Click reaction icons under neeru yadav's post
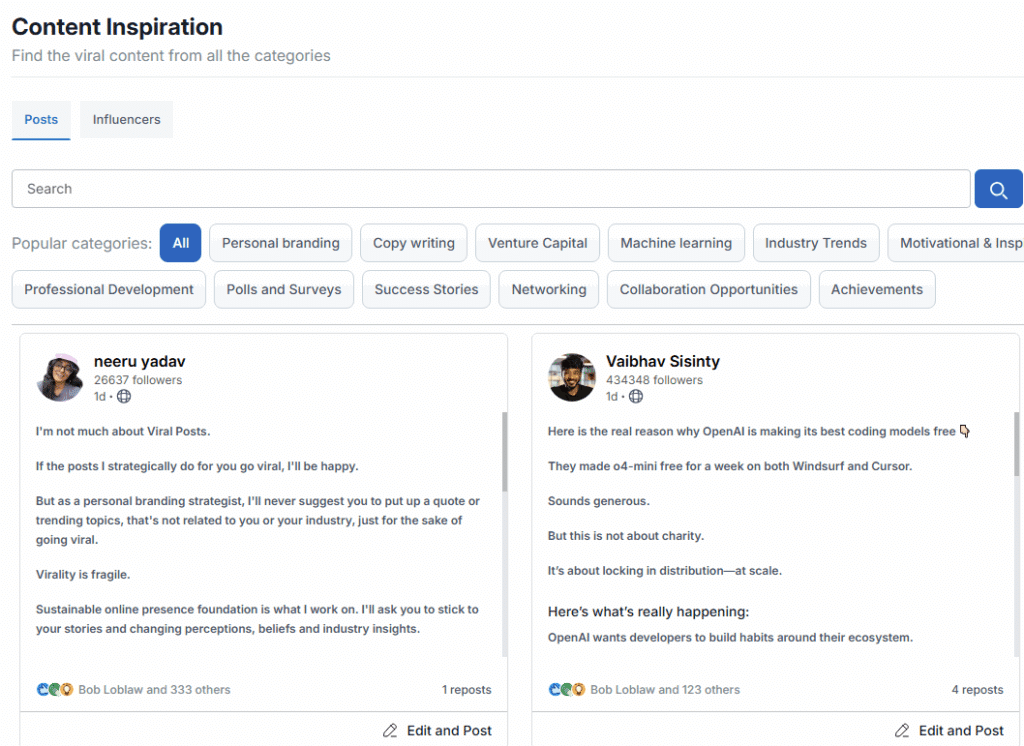Viewport: 1024px width, 746px height. (x=55, y=690)
